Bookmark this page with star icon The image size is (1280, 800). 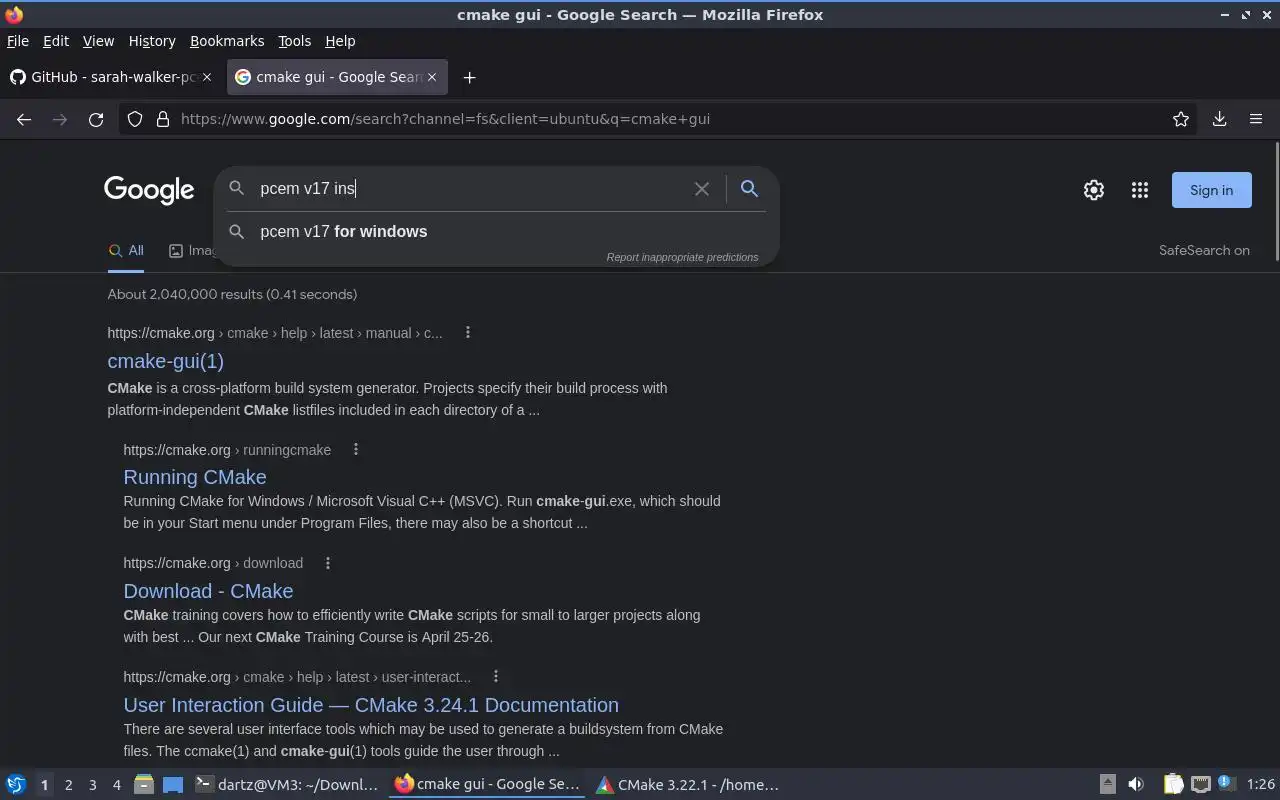tap(1181, 119)
